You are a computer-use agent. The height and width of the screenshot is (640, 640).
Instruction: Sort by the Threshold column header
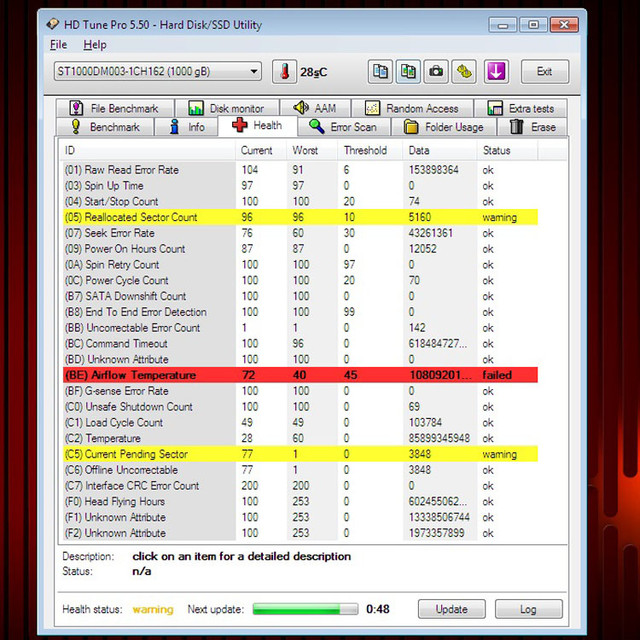click(370, 150)
